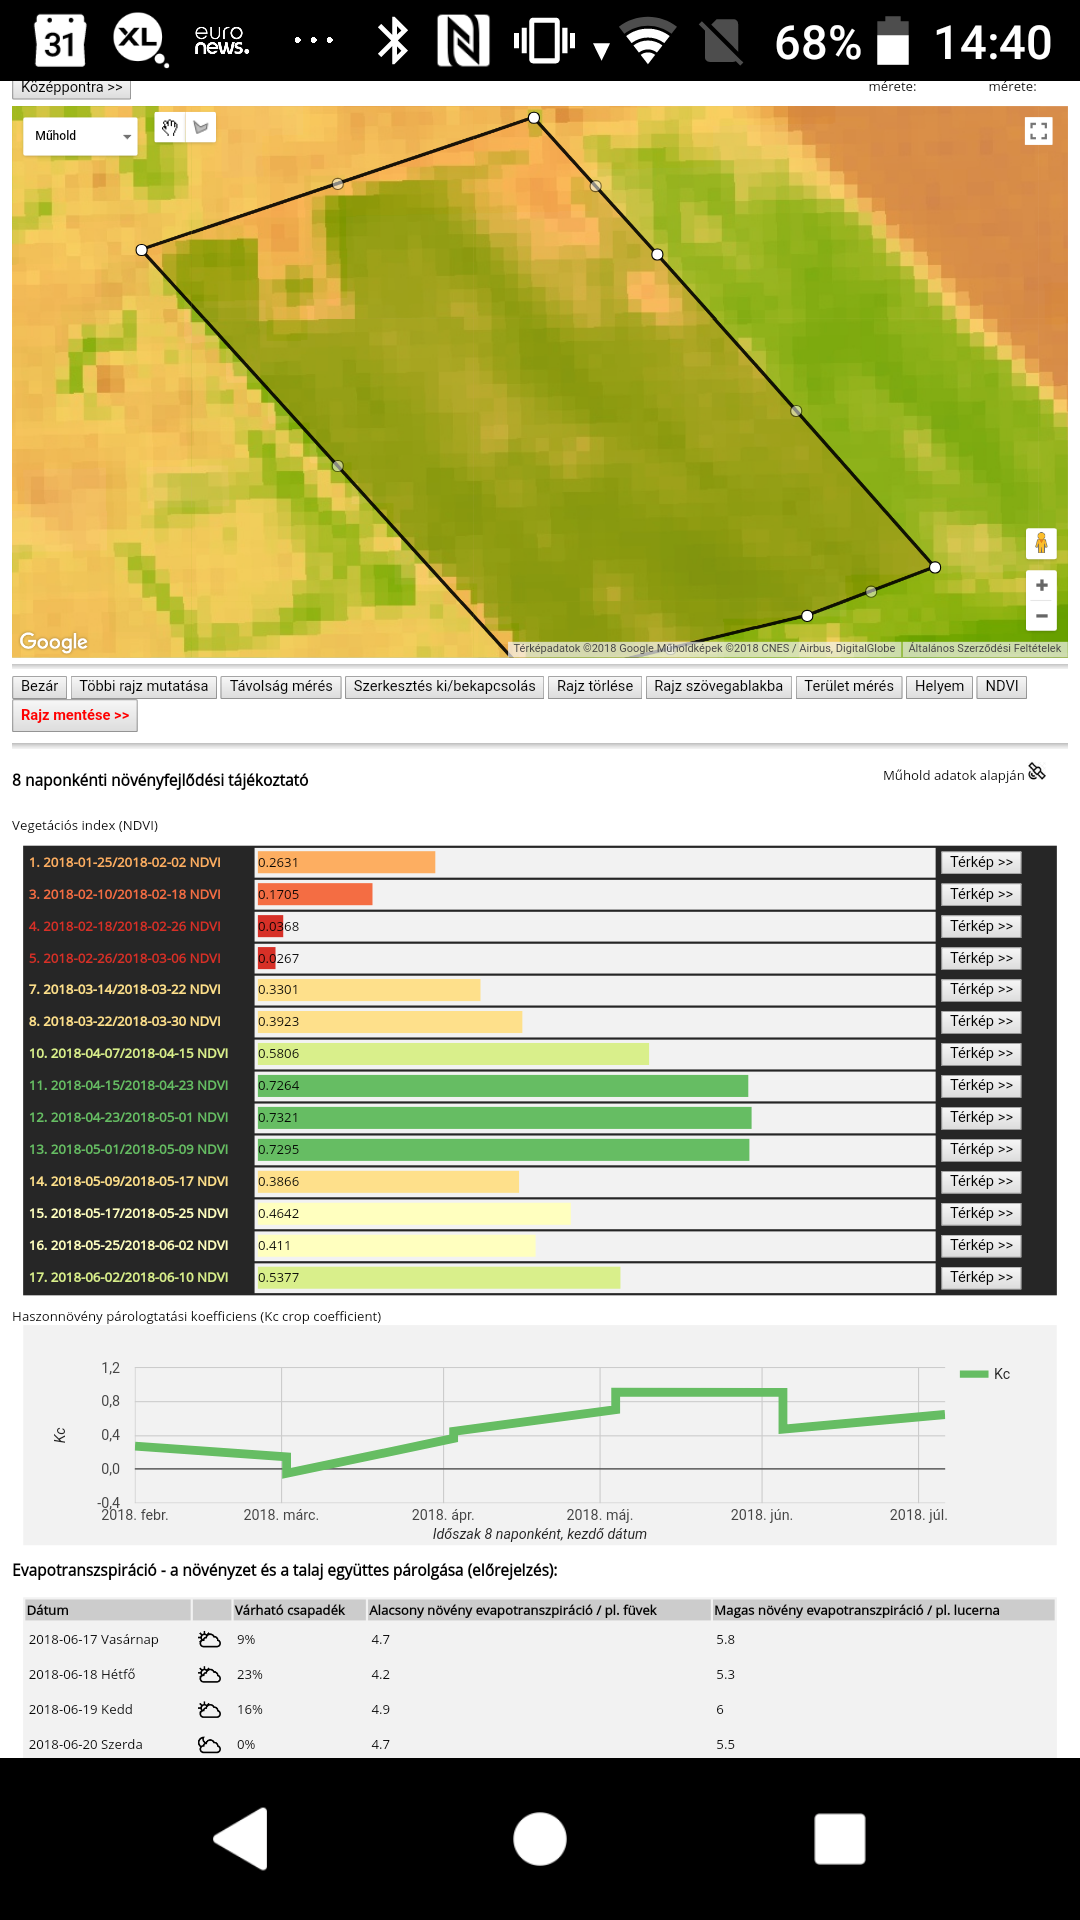Click the Rajz törlése button

pyautogui.click(x=594, y=686)
